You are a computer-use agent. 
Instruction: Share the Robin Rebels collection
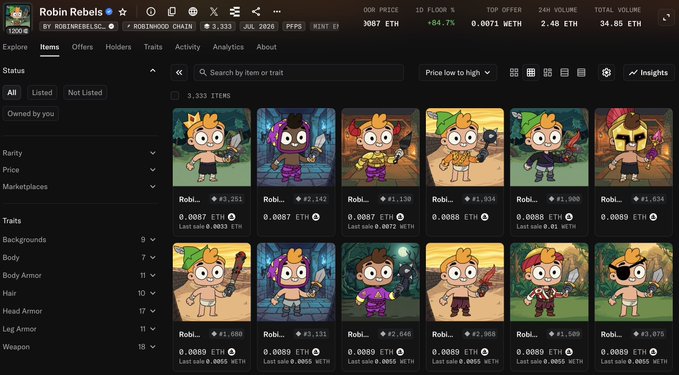256,12
